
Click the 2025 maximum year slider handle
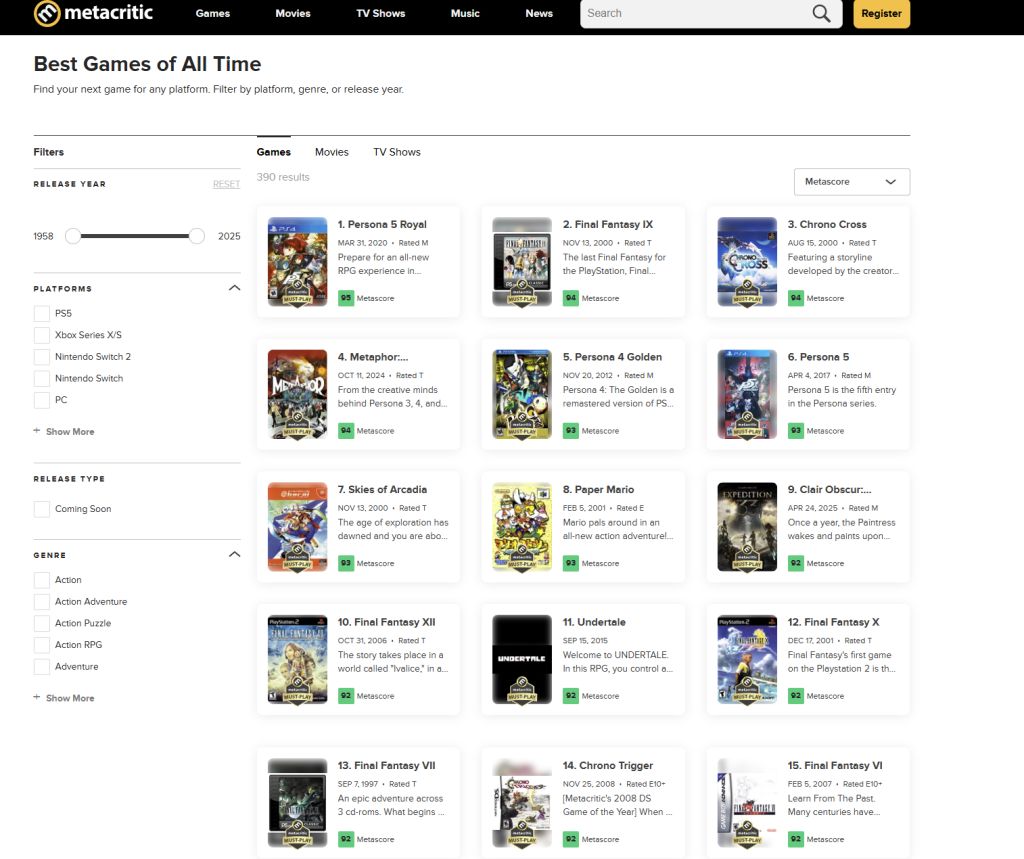click(197, 236)
